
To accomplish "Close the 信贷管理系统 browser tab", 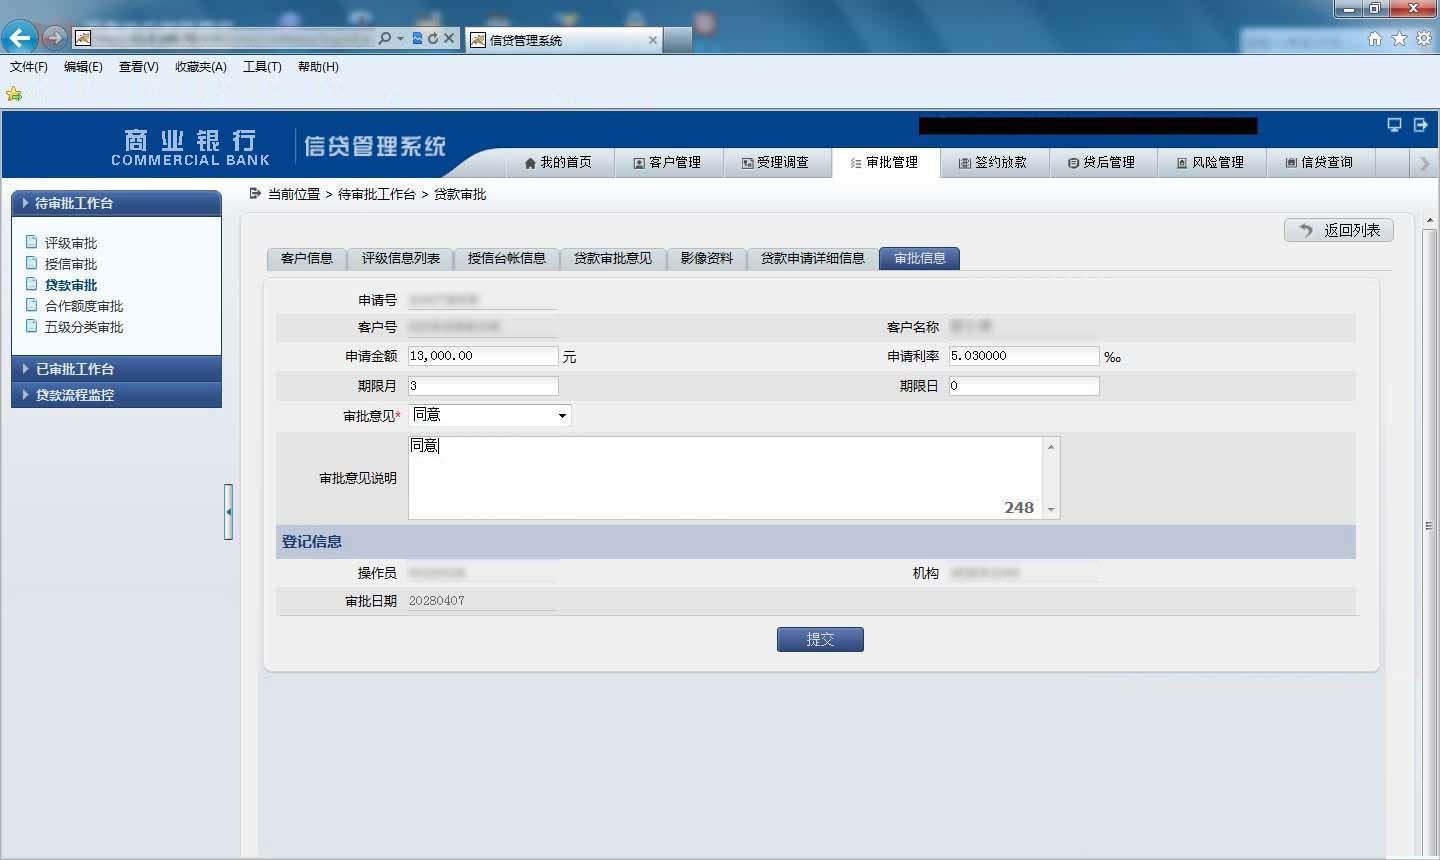I will tap(653, 40).
